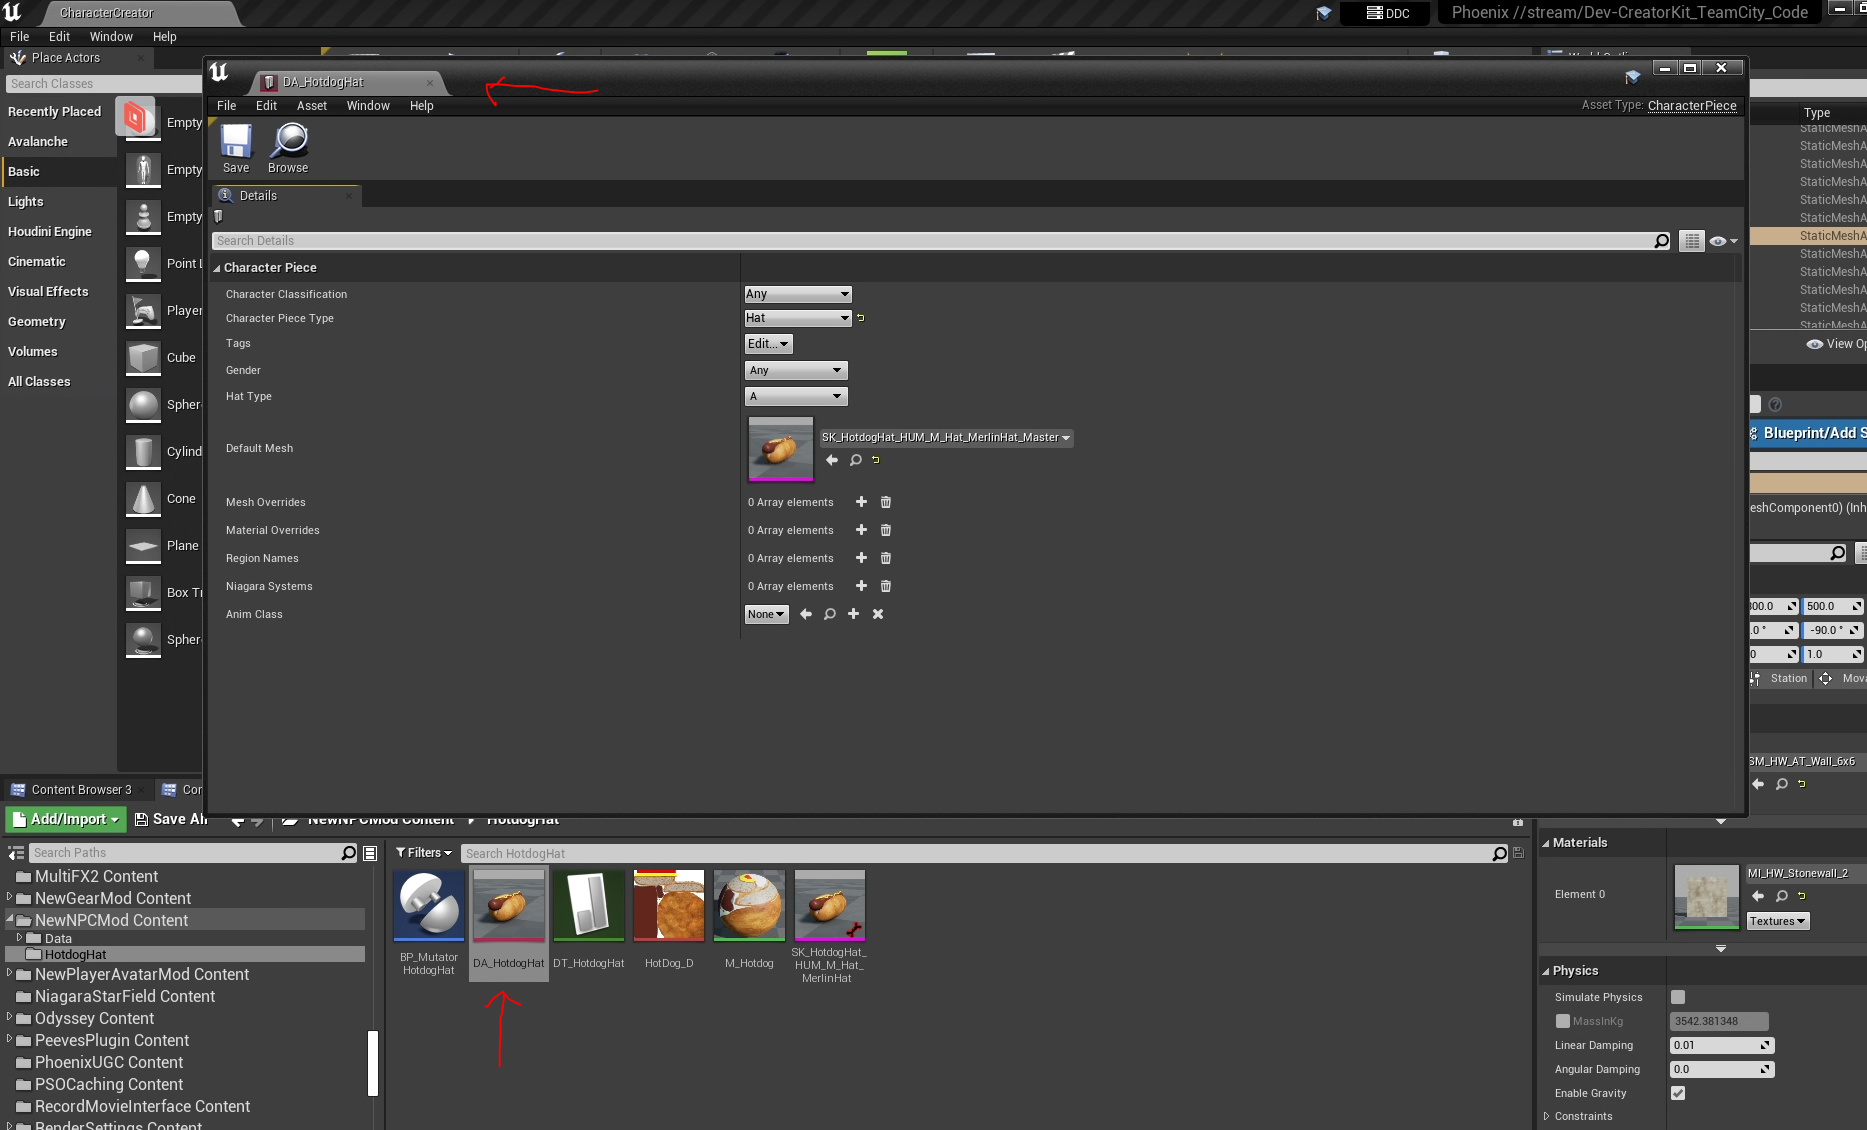Click the search icon in Search Details
Image resolution: width=1867 pixels, height=1130 pixels.
1661,241
